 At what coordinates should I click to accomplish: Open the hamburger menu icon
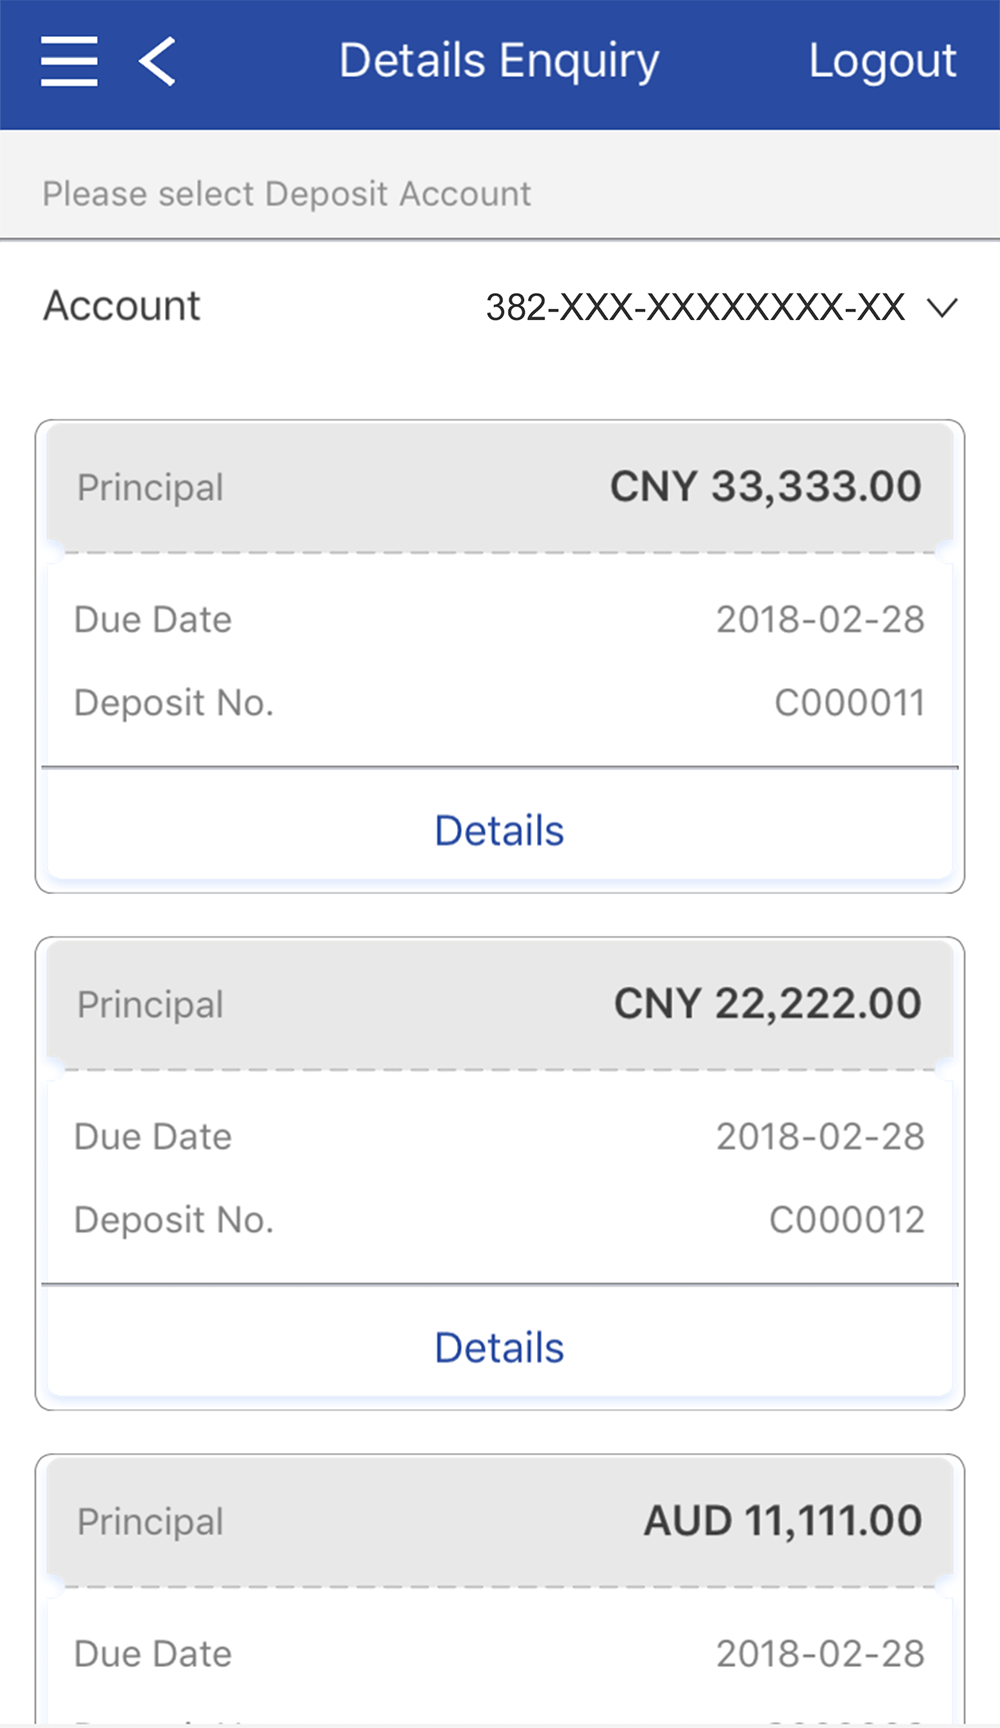69,62
